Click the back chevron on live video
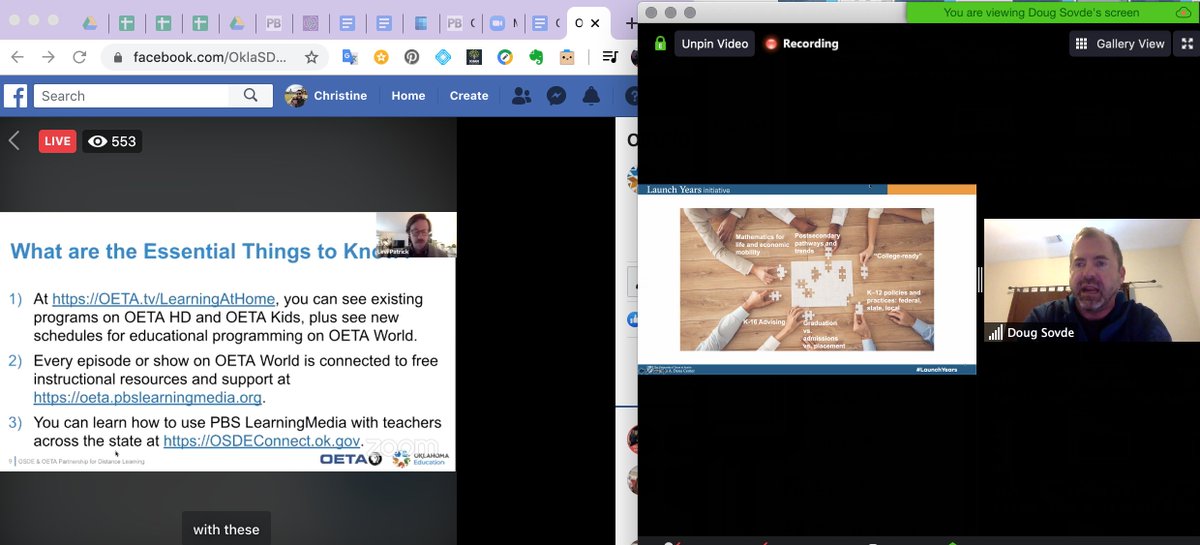The width and height of the screenshot is (1200, 545). point(14,141)
